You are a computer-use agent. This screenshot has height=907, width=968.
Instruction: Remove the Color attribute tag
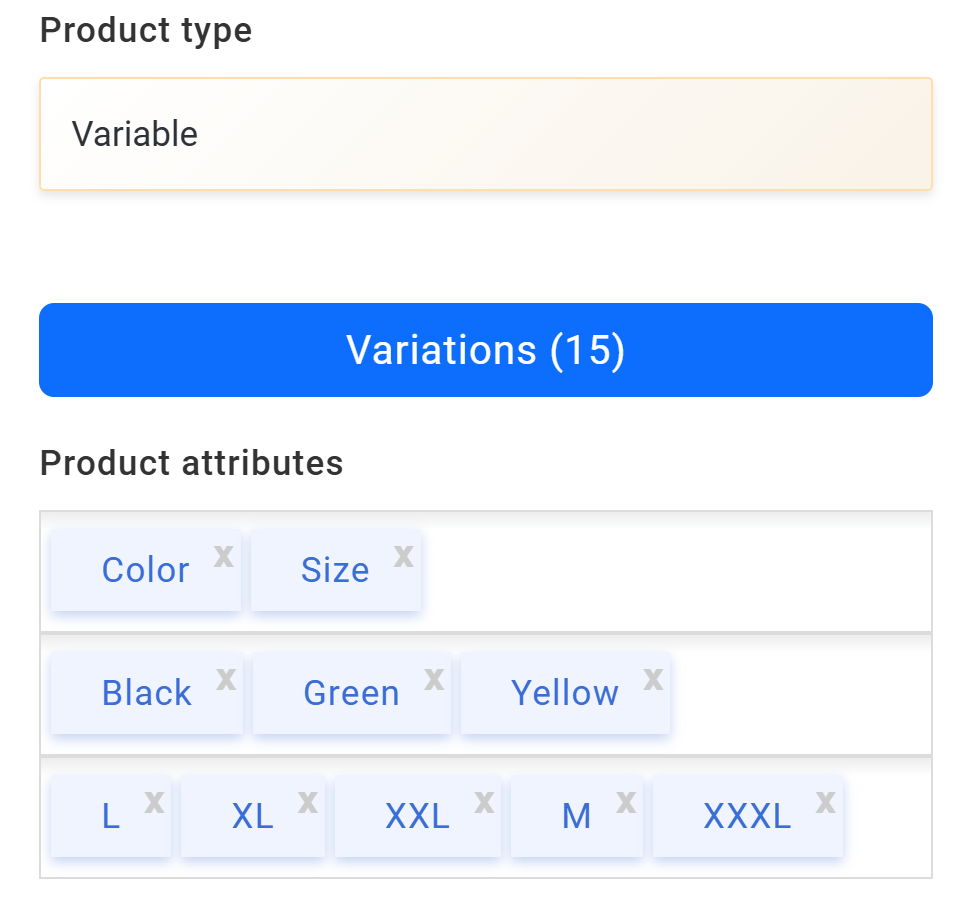pyautogui.click(x=224, y=557)
